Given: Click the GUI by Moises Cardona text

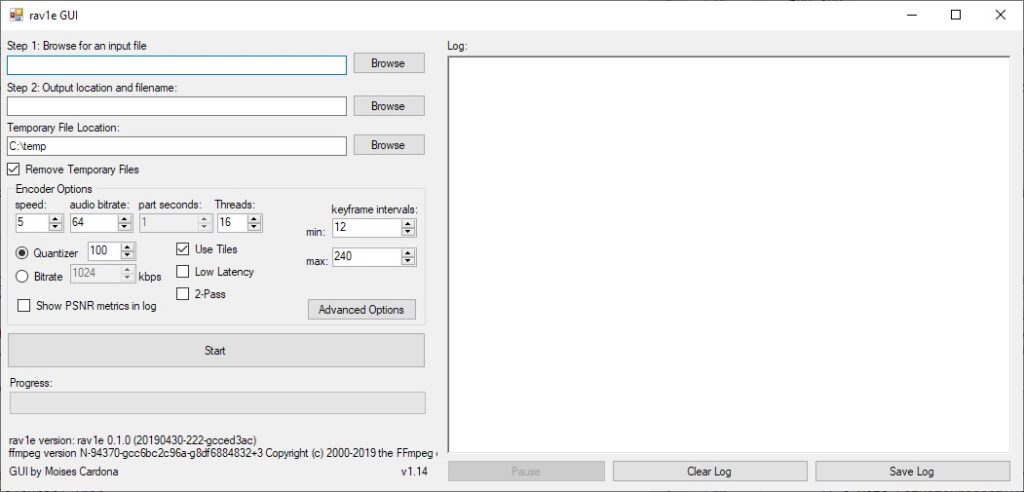Looking at the screenshot, I should 64,471.
